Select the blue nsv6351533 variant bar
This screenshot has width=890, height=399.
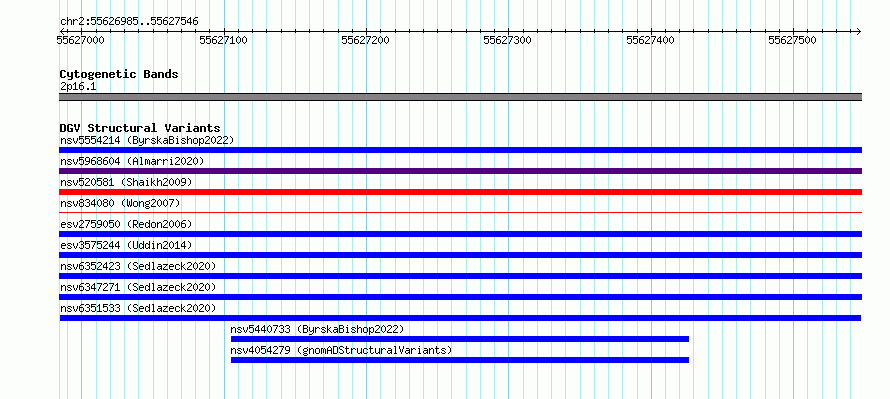click(x=460, y=318)
